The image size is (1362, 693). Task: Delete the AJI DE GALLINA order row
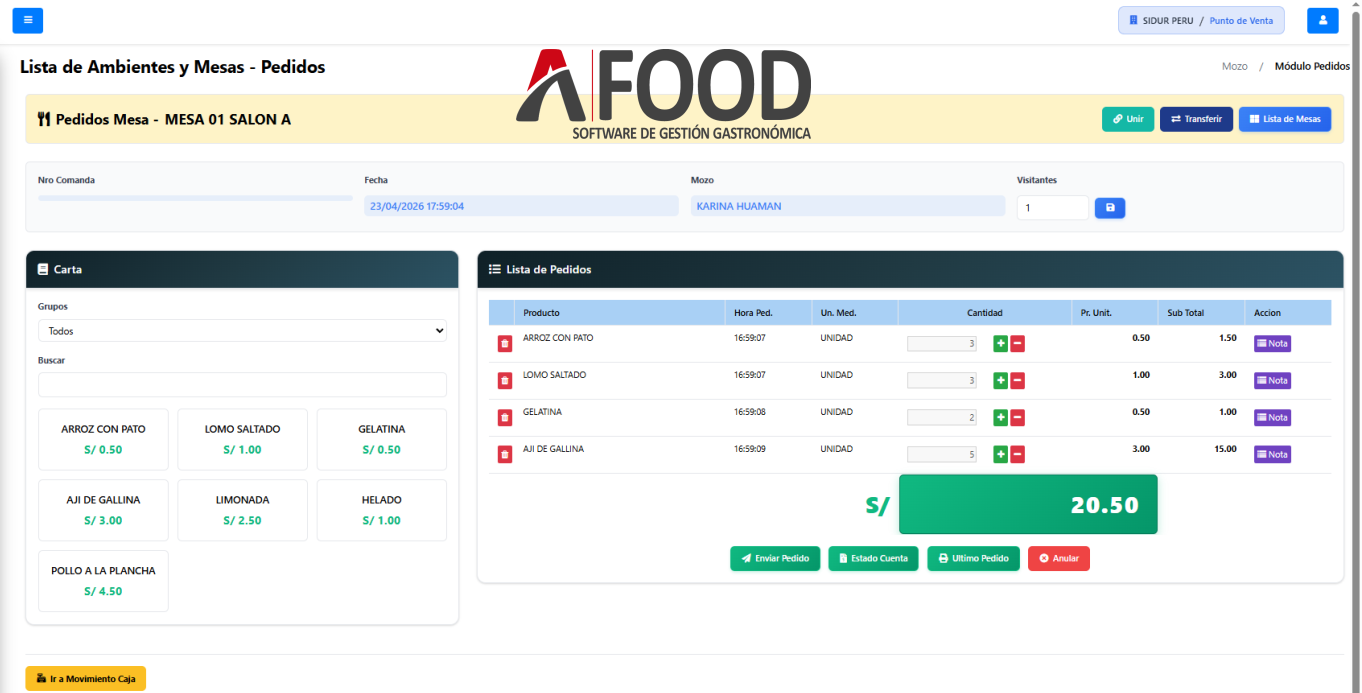tap(504, 455)
